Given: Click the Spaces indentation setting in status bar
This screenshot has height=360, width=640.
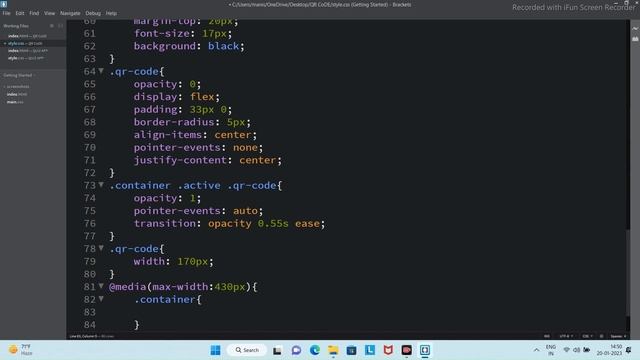Looking at the screenshot, I should pos(618,336).
